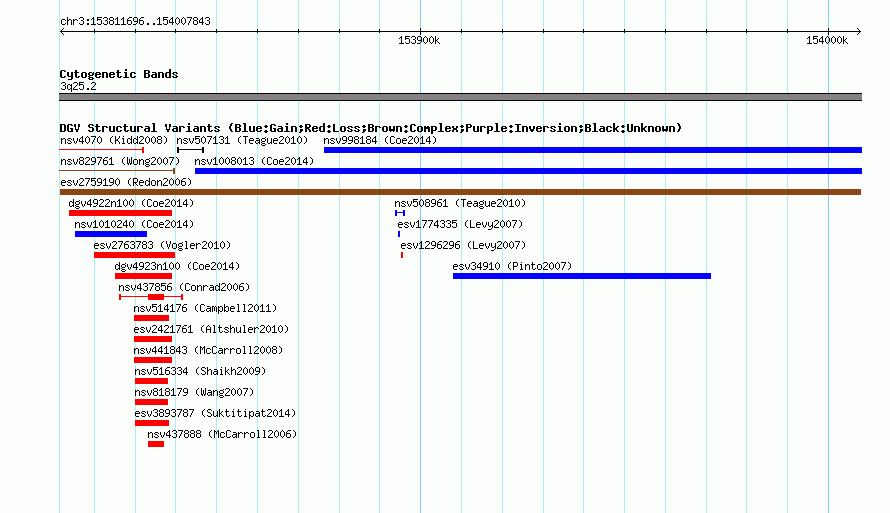
Task: Click the red bar under nsv516334
Action: pos(152,381)
